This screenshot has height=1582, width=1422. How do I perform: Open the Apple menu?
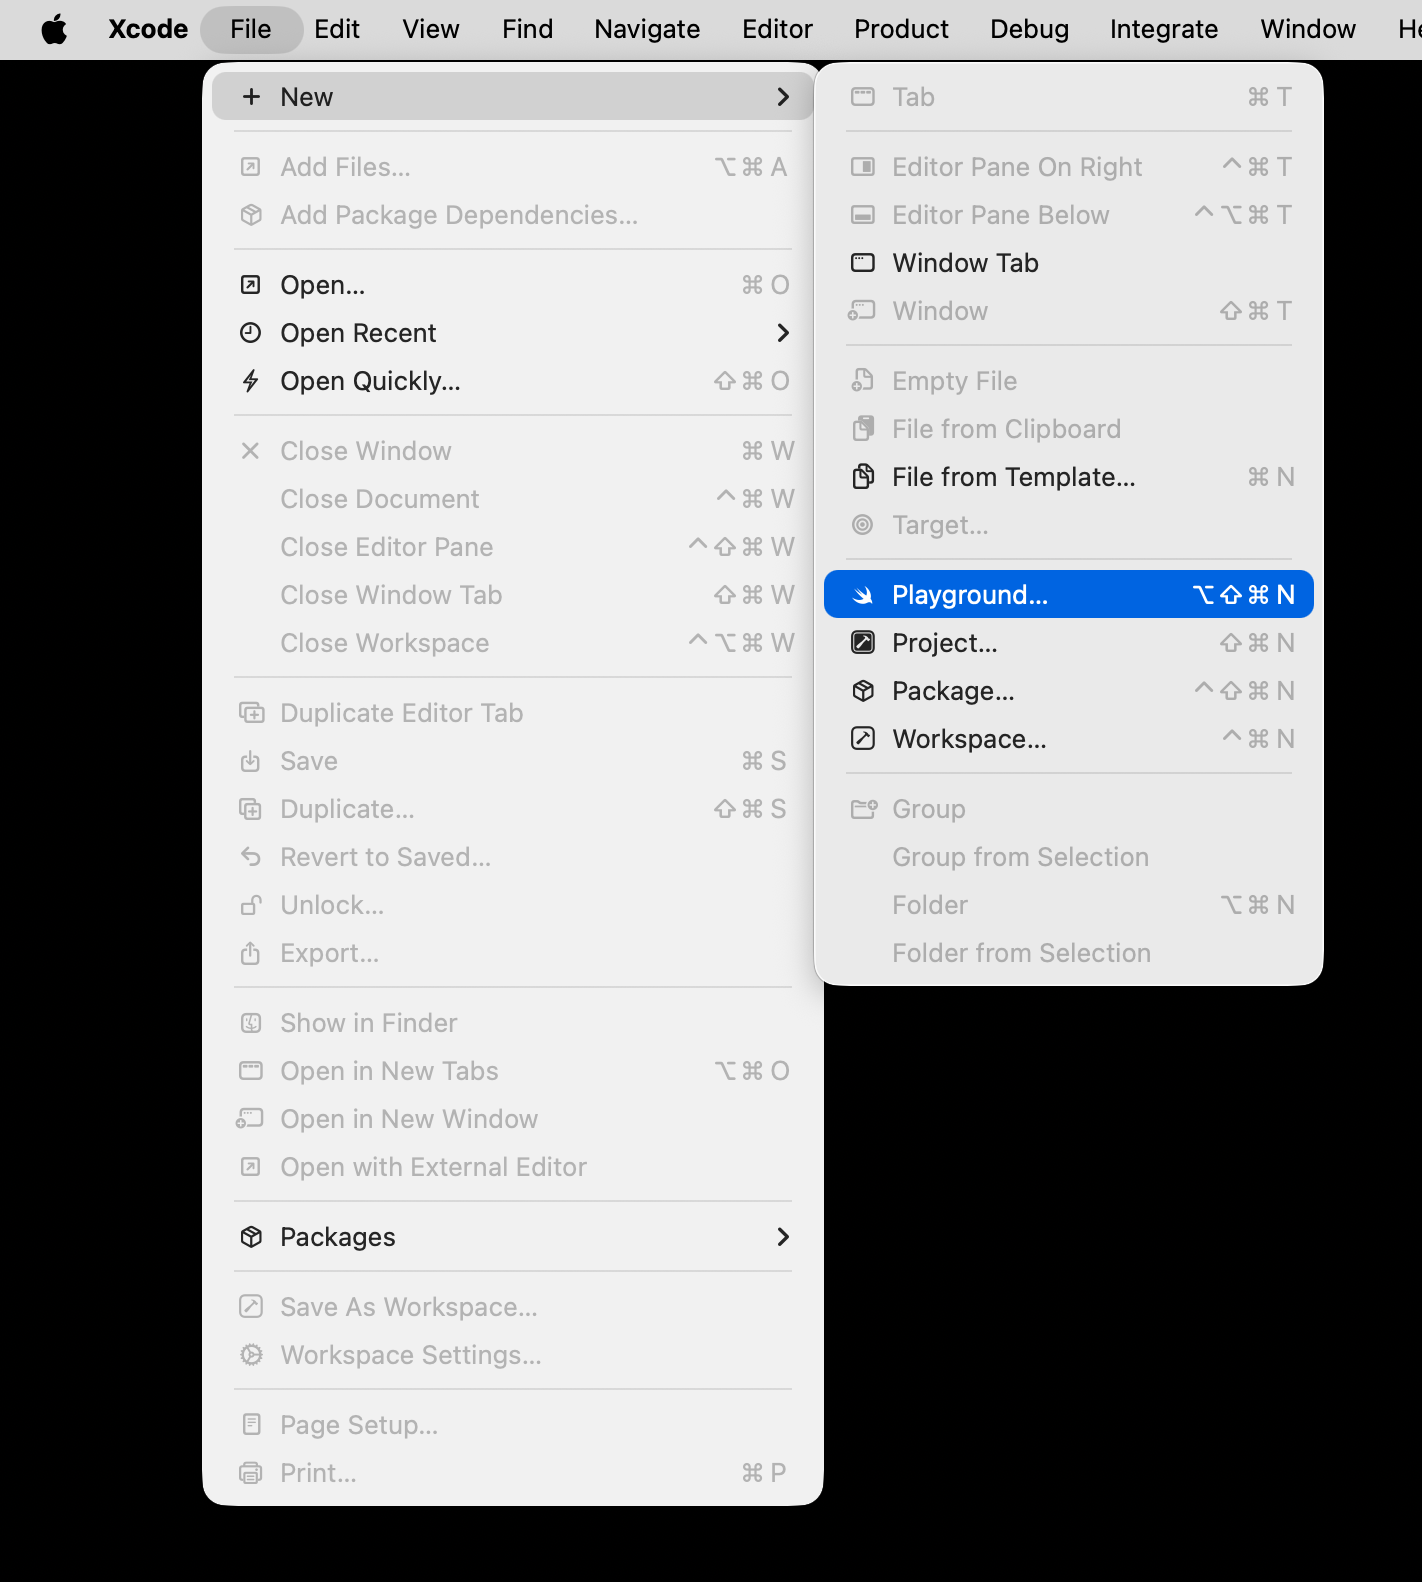tap(54, 29)
